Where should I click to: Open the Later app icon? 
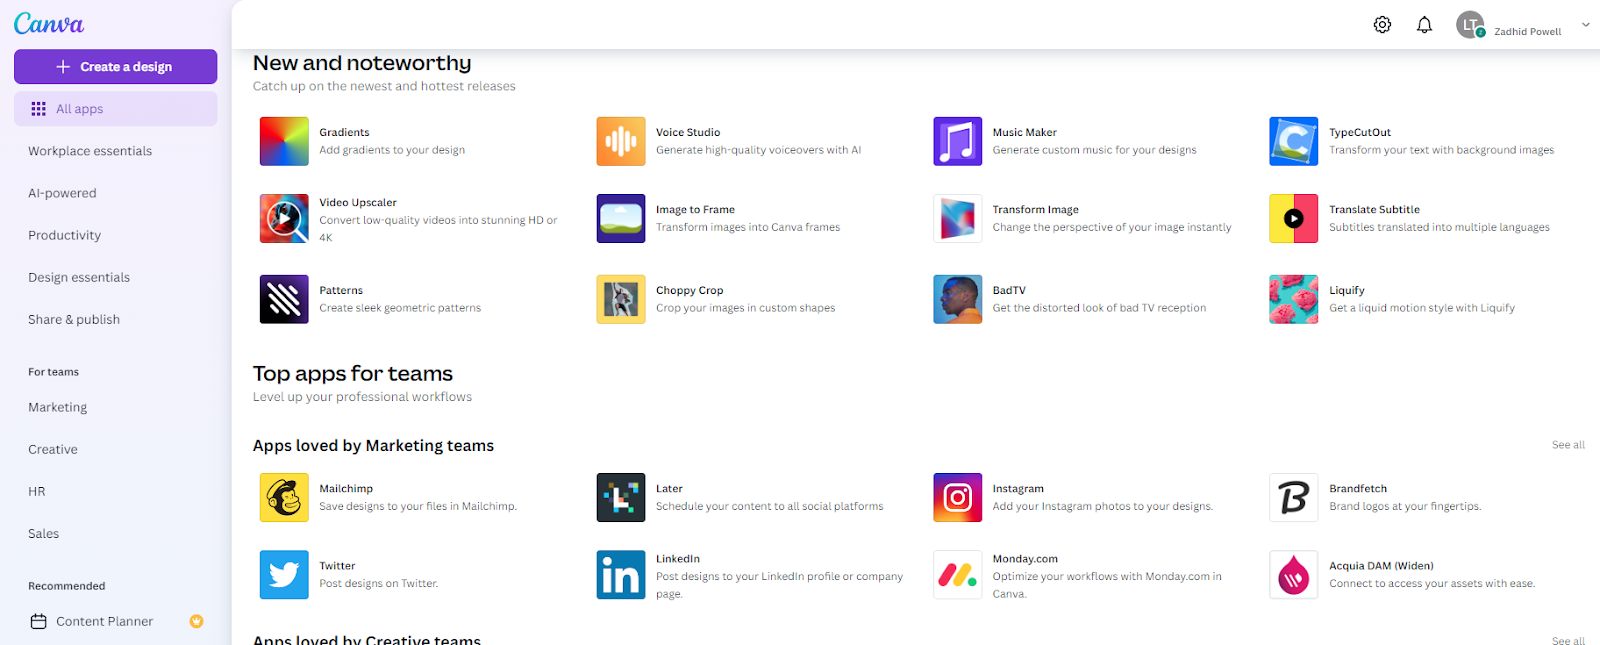tap(621, 498)
